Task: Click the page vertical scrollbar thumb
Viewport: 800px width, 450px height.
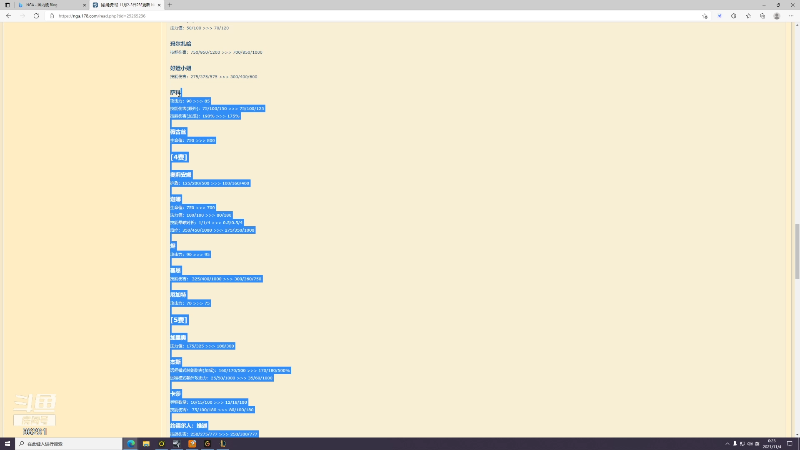Action: pyautogui.click(x=796, y=251)
